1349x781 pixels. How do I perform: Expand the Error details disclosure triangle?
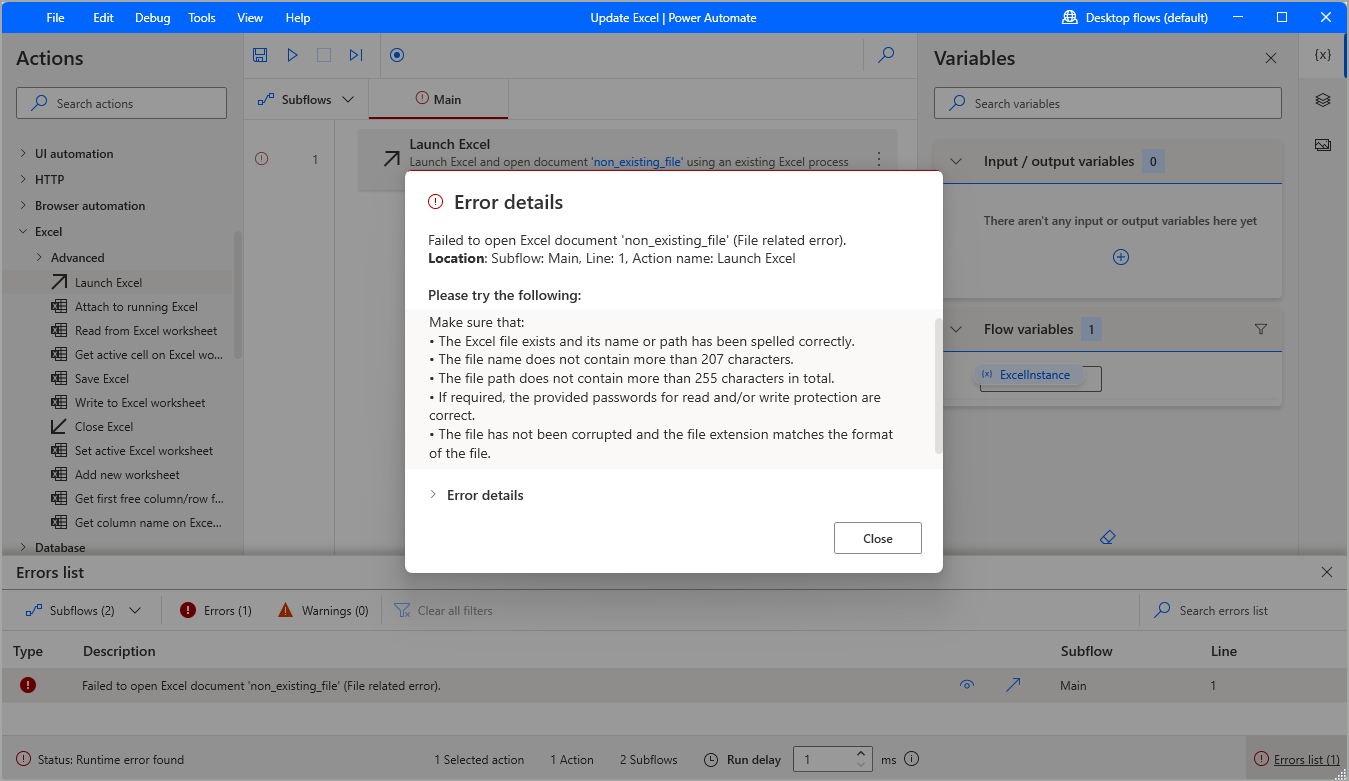432,494
